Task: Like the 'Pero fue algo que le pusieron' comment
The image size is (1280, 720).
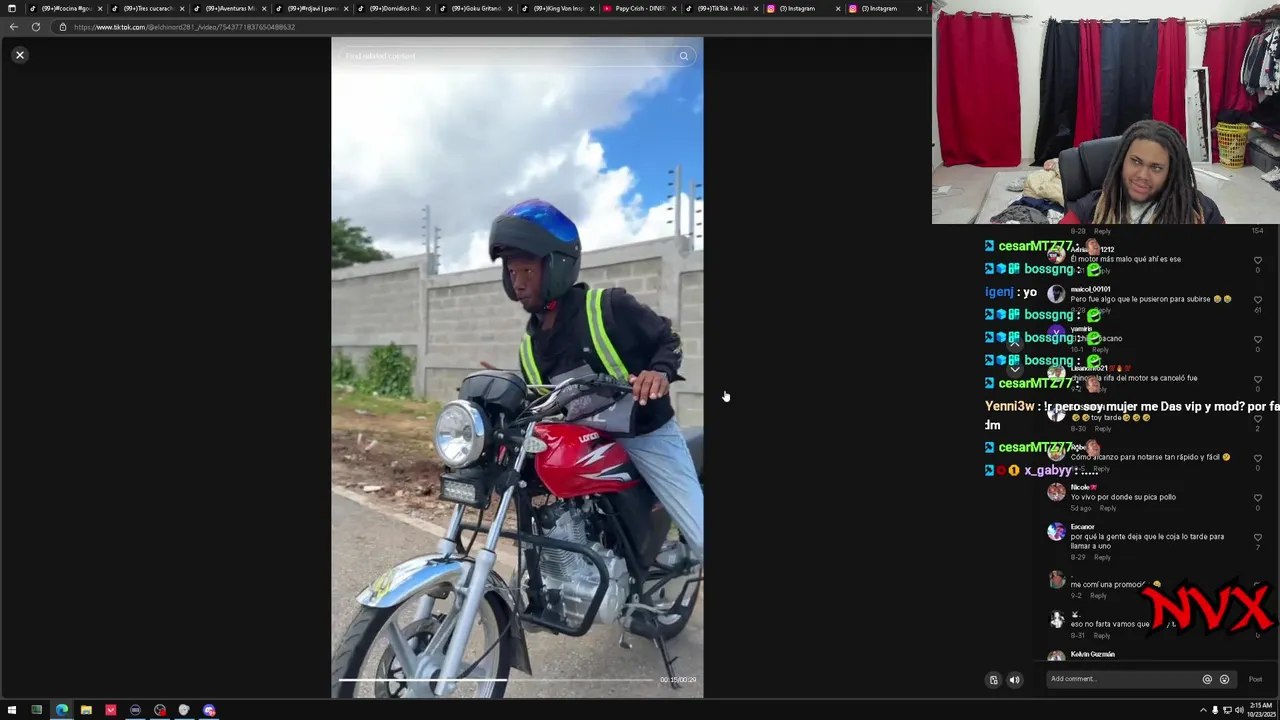Action: point(1258,299)
